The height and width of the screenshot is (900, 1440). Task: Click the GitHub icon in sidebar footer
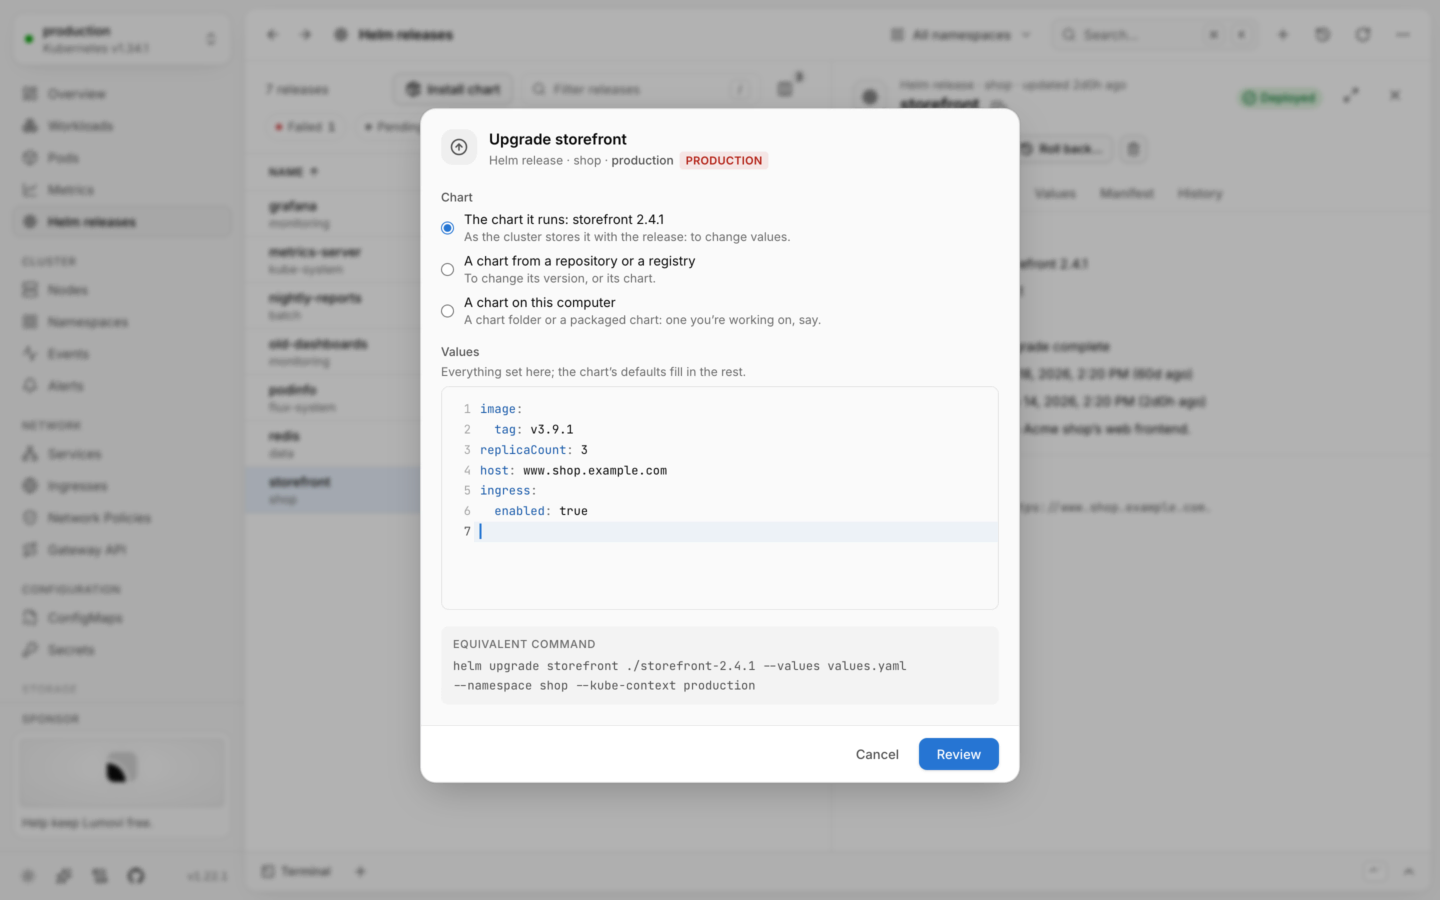click(136, 876)
